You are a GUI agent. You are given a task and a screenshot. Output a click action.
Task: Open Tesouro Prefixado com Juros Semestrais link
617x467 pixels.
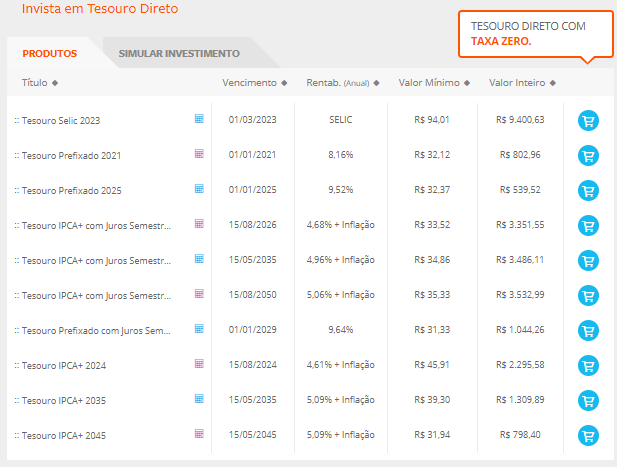(96, 330)
